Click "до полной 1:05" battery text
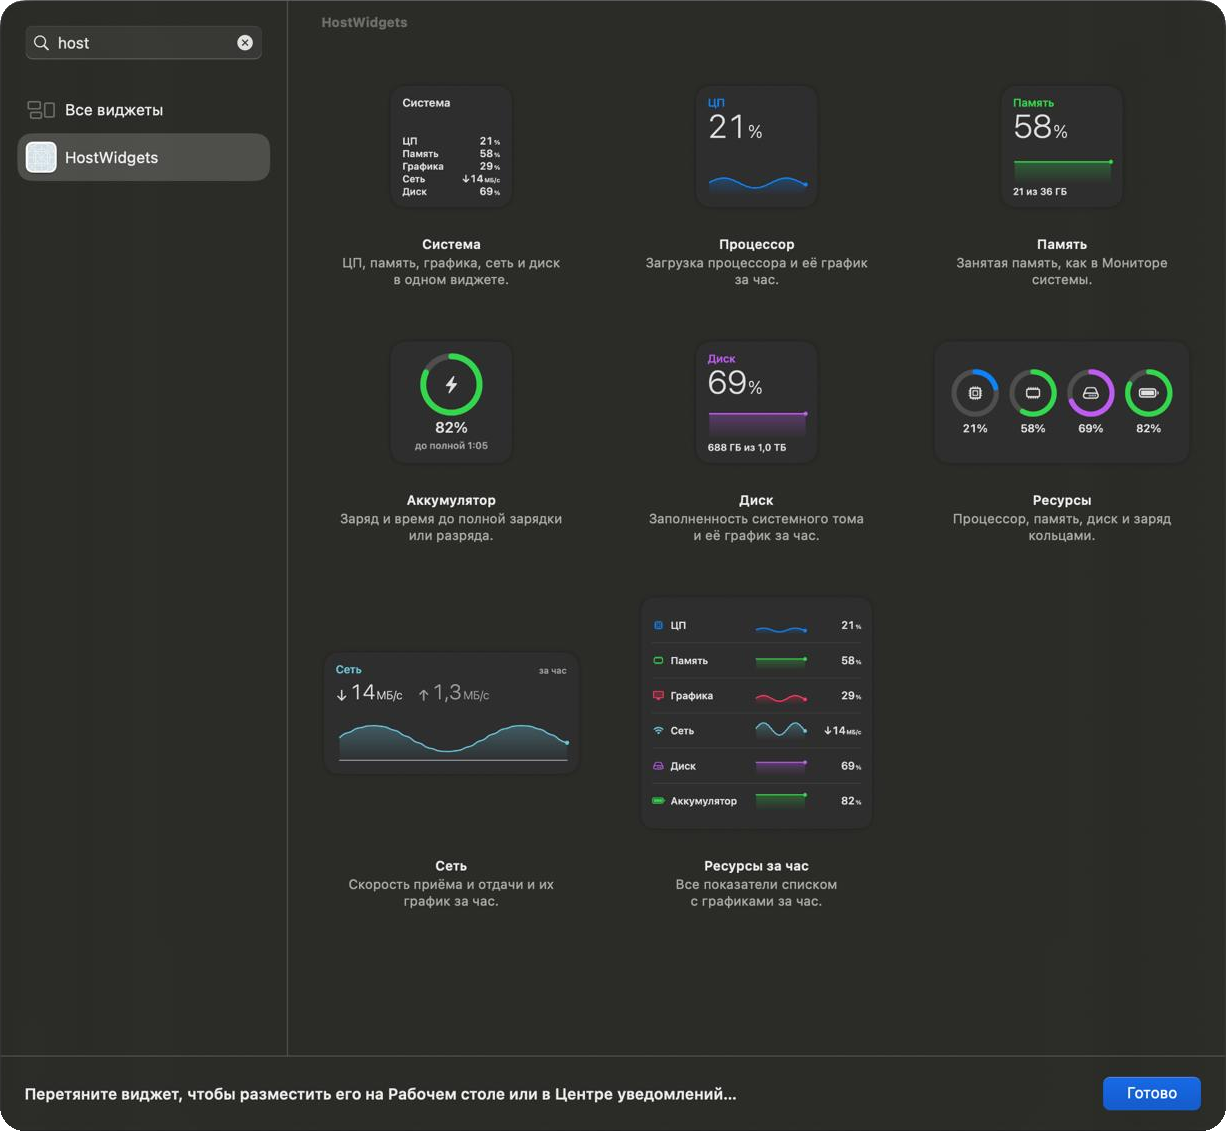 pos(451,446)
